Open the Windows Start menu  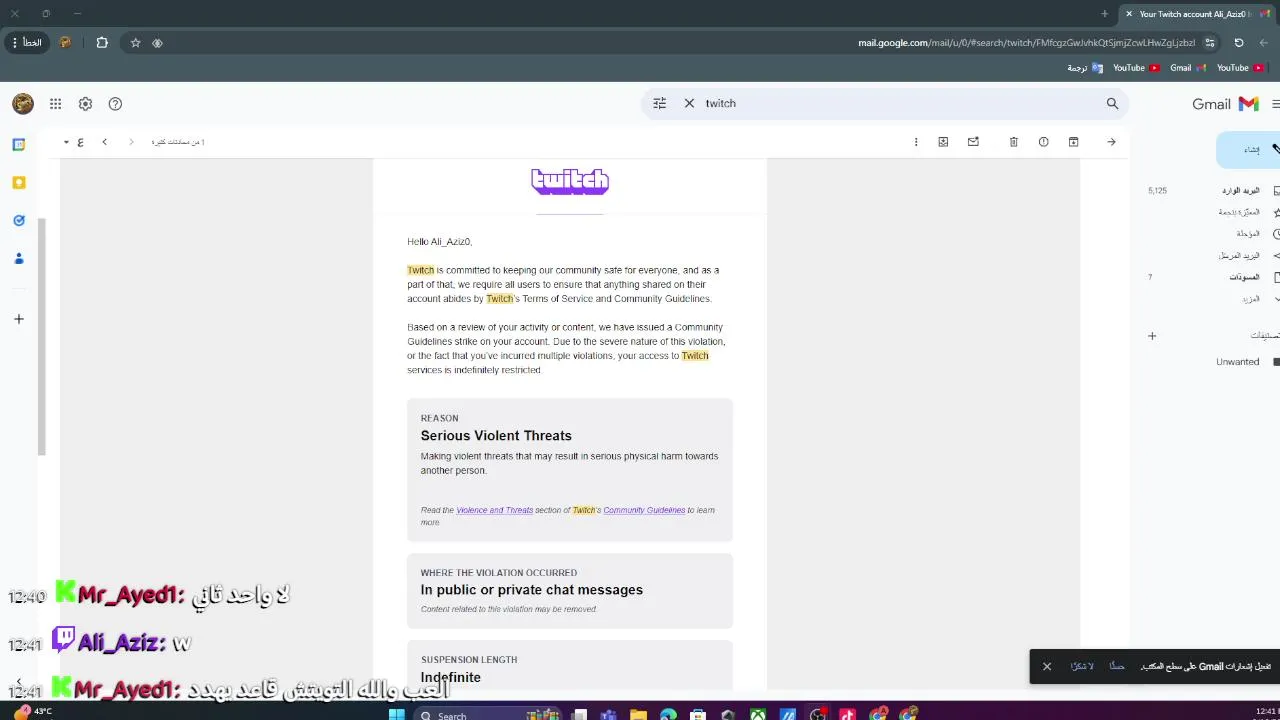[x=396, y=715]
